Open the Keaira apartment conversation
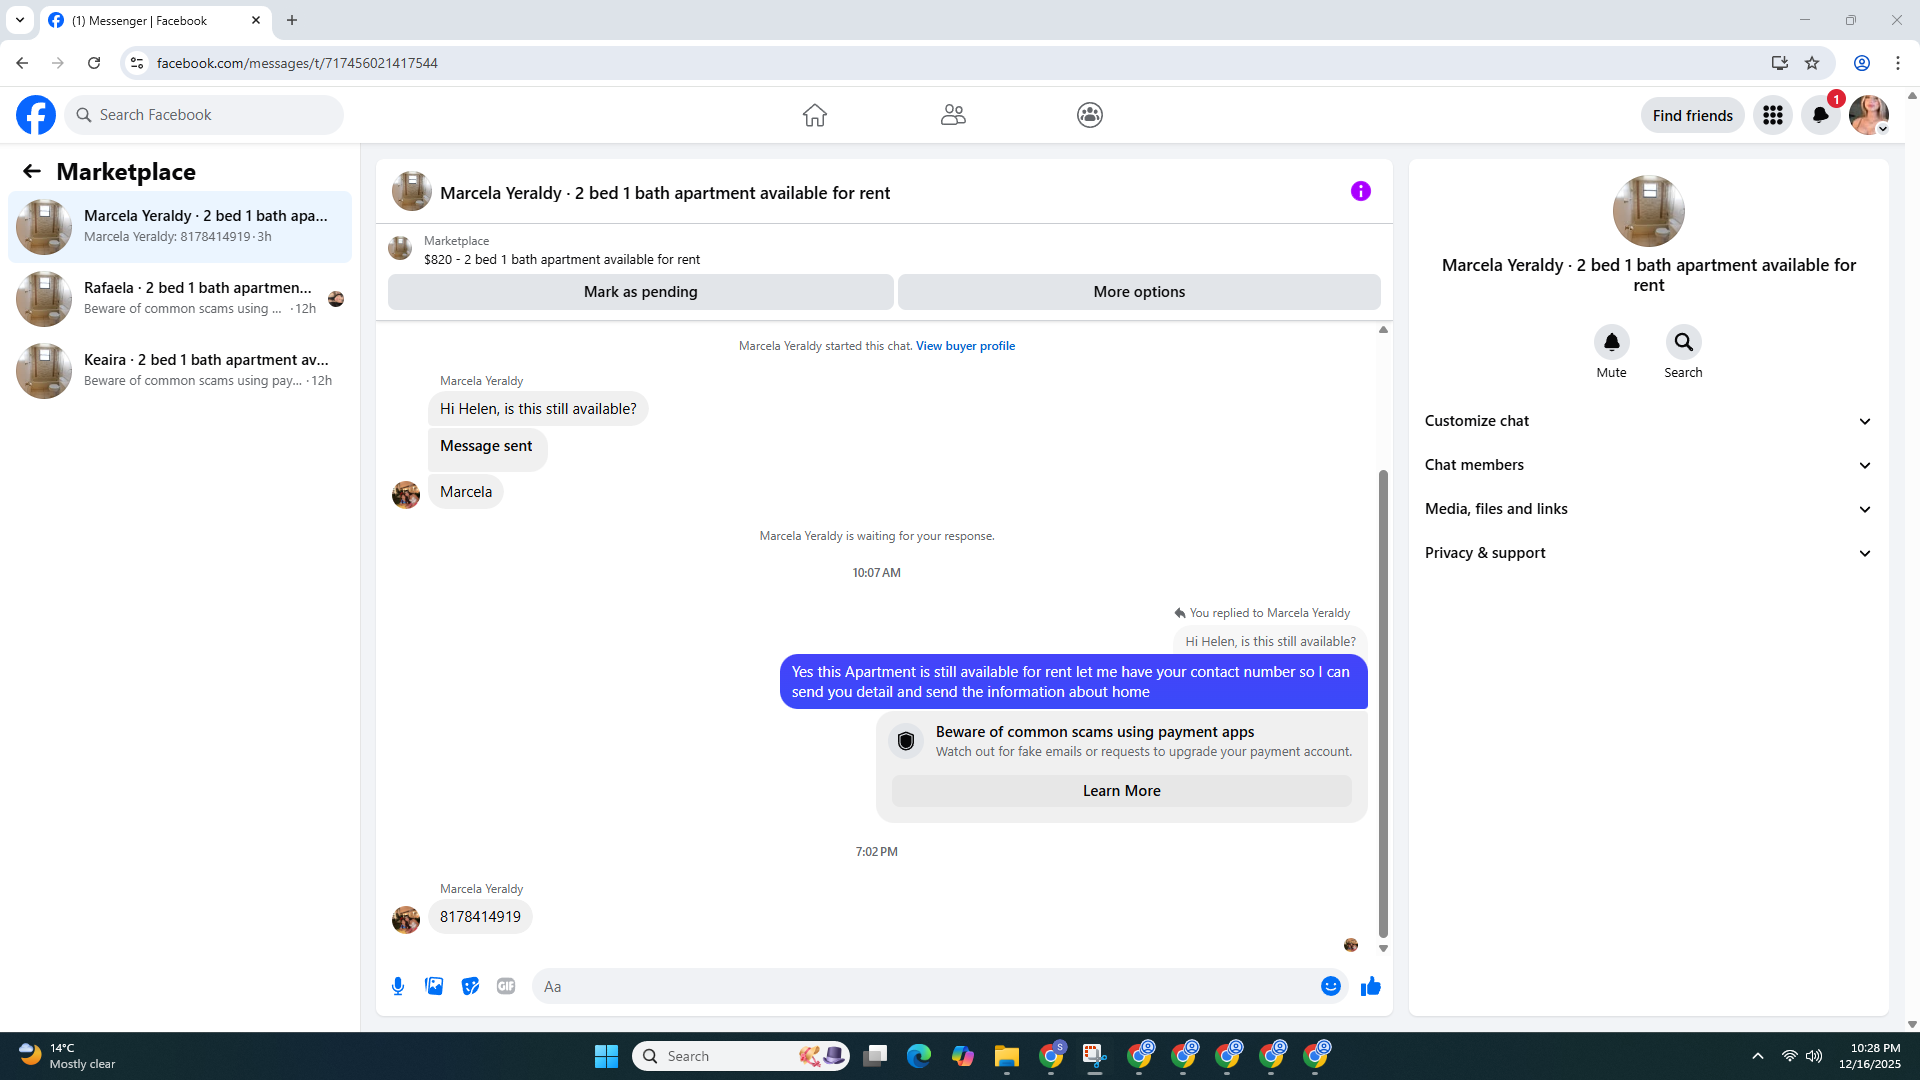Image resolution: width=1920 pixels, height=1080 pixels. click(x=180, y=371)
